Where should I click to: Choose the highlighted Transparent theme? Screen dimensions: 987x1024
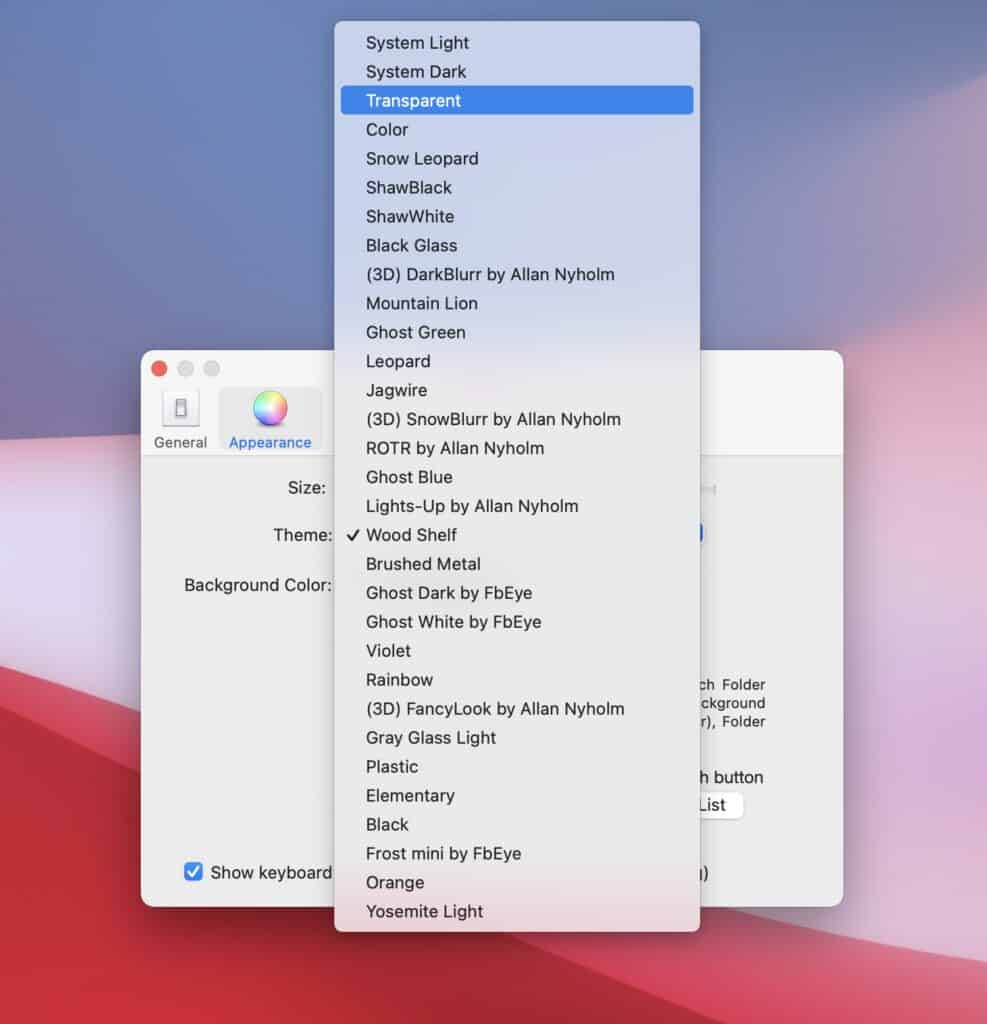pos(413,100)
